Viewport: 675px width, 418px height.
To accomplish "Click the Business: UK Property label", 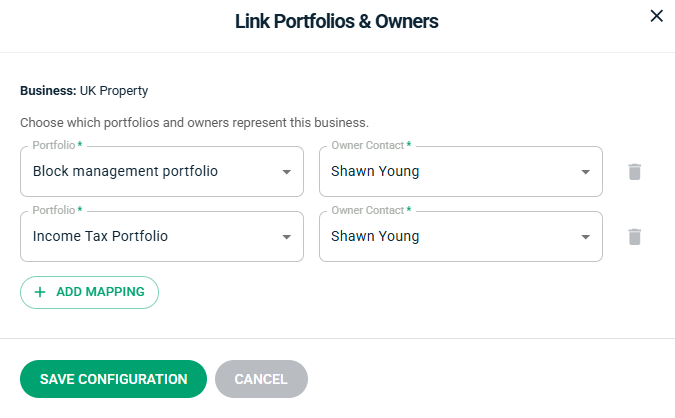I will pyautogui.click(x=84, y=91).
